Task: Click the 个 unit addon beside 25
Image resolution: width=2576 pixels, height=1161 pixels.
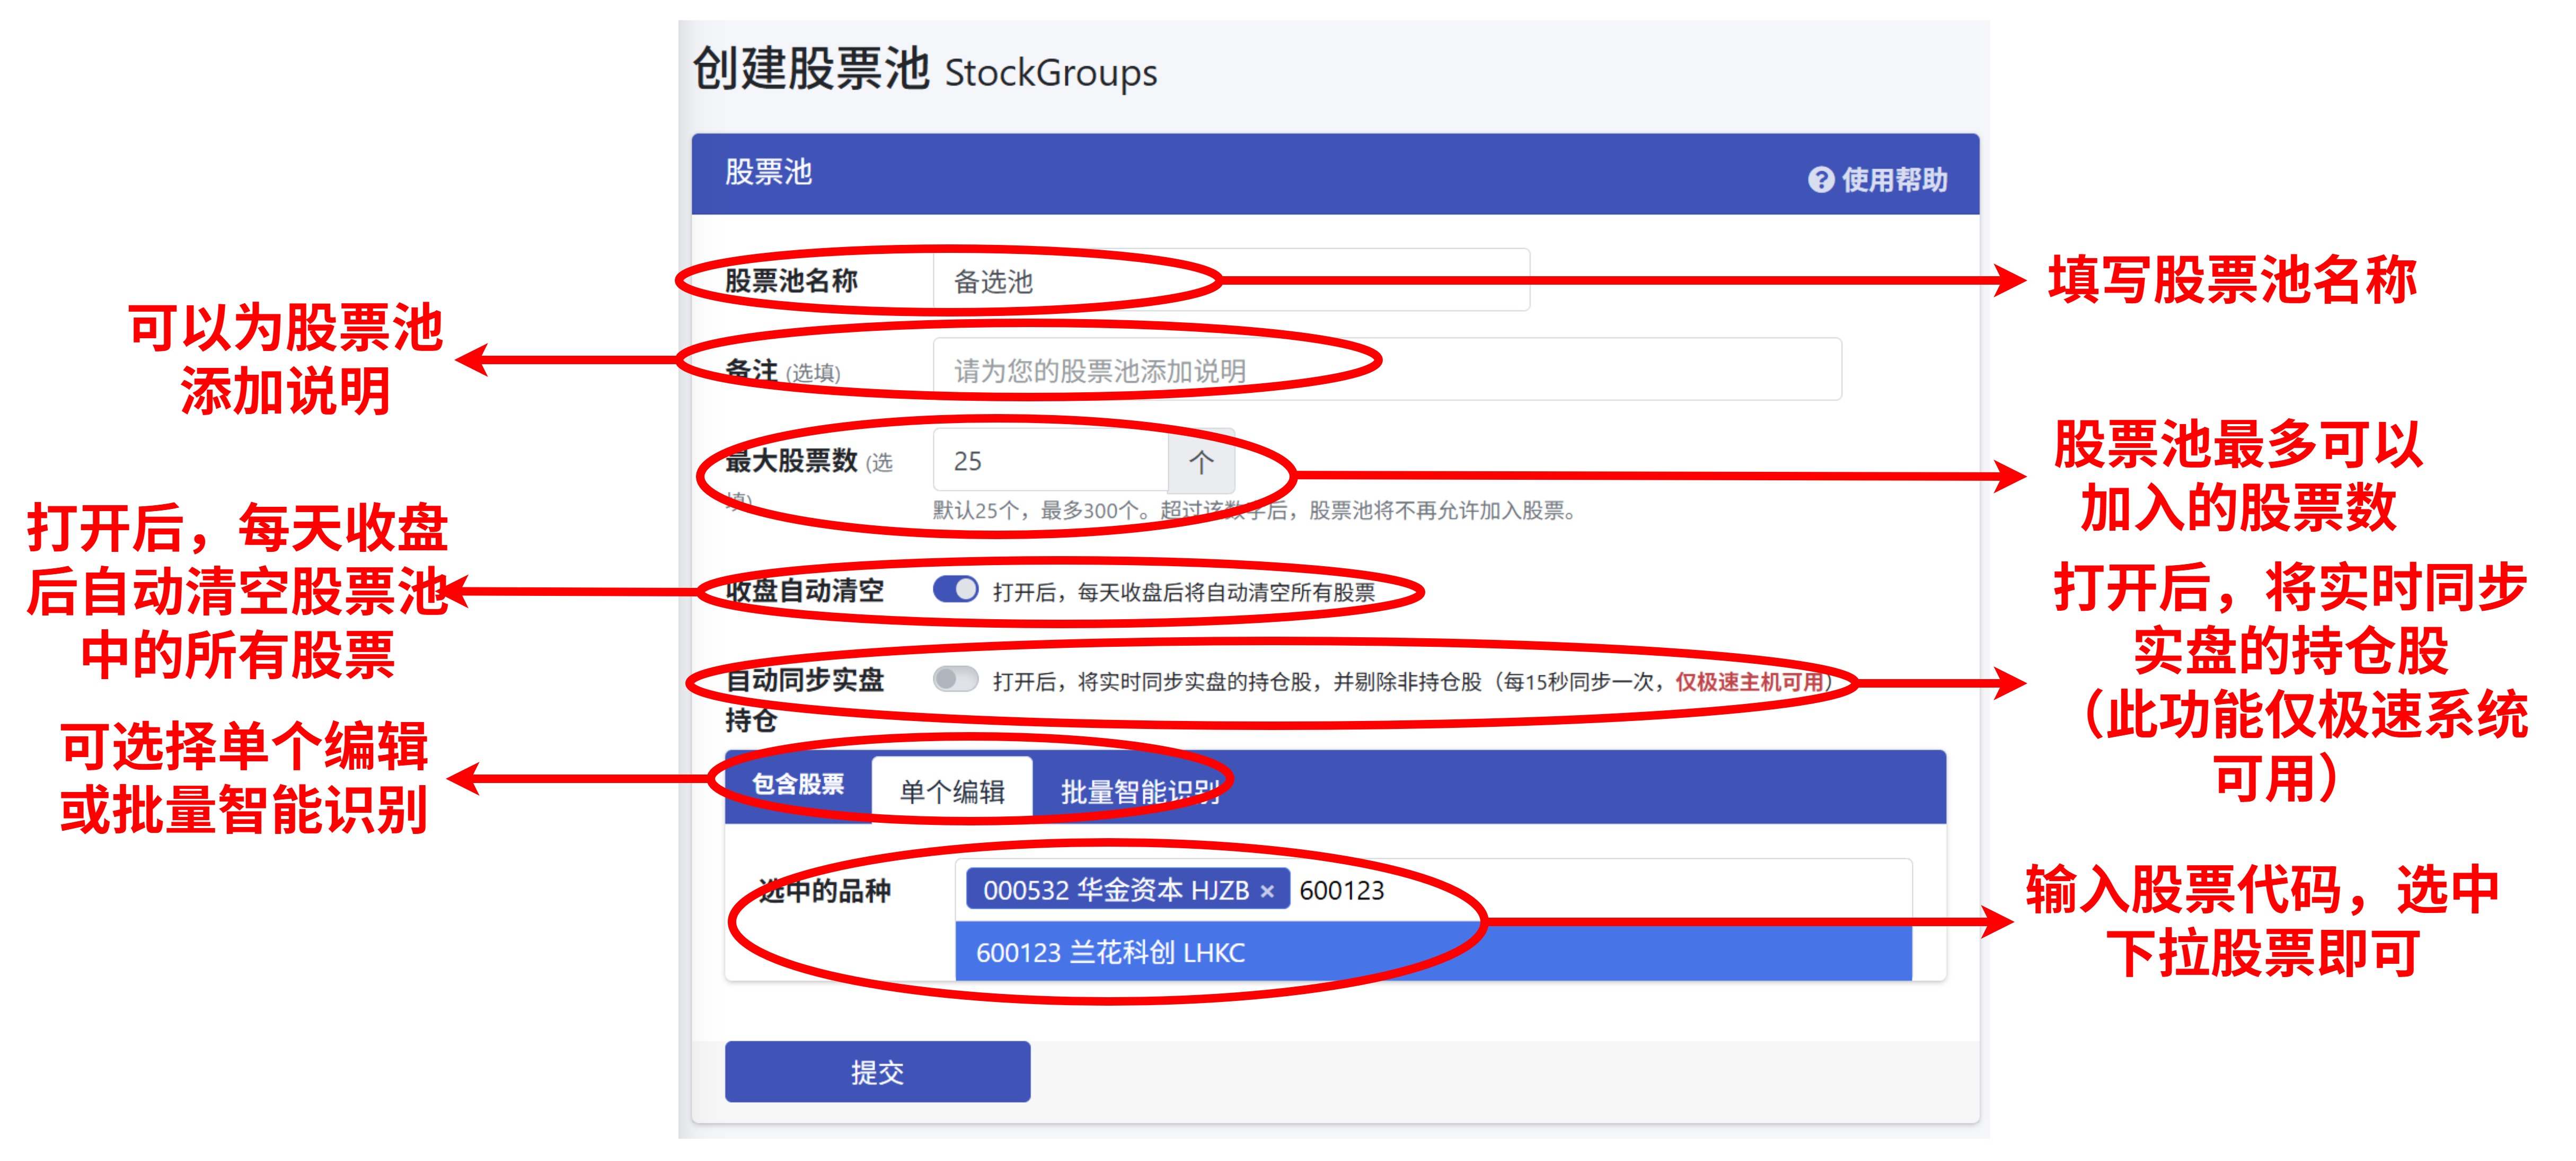Action: (x=1201, y=461)
